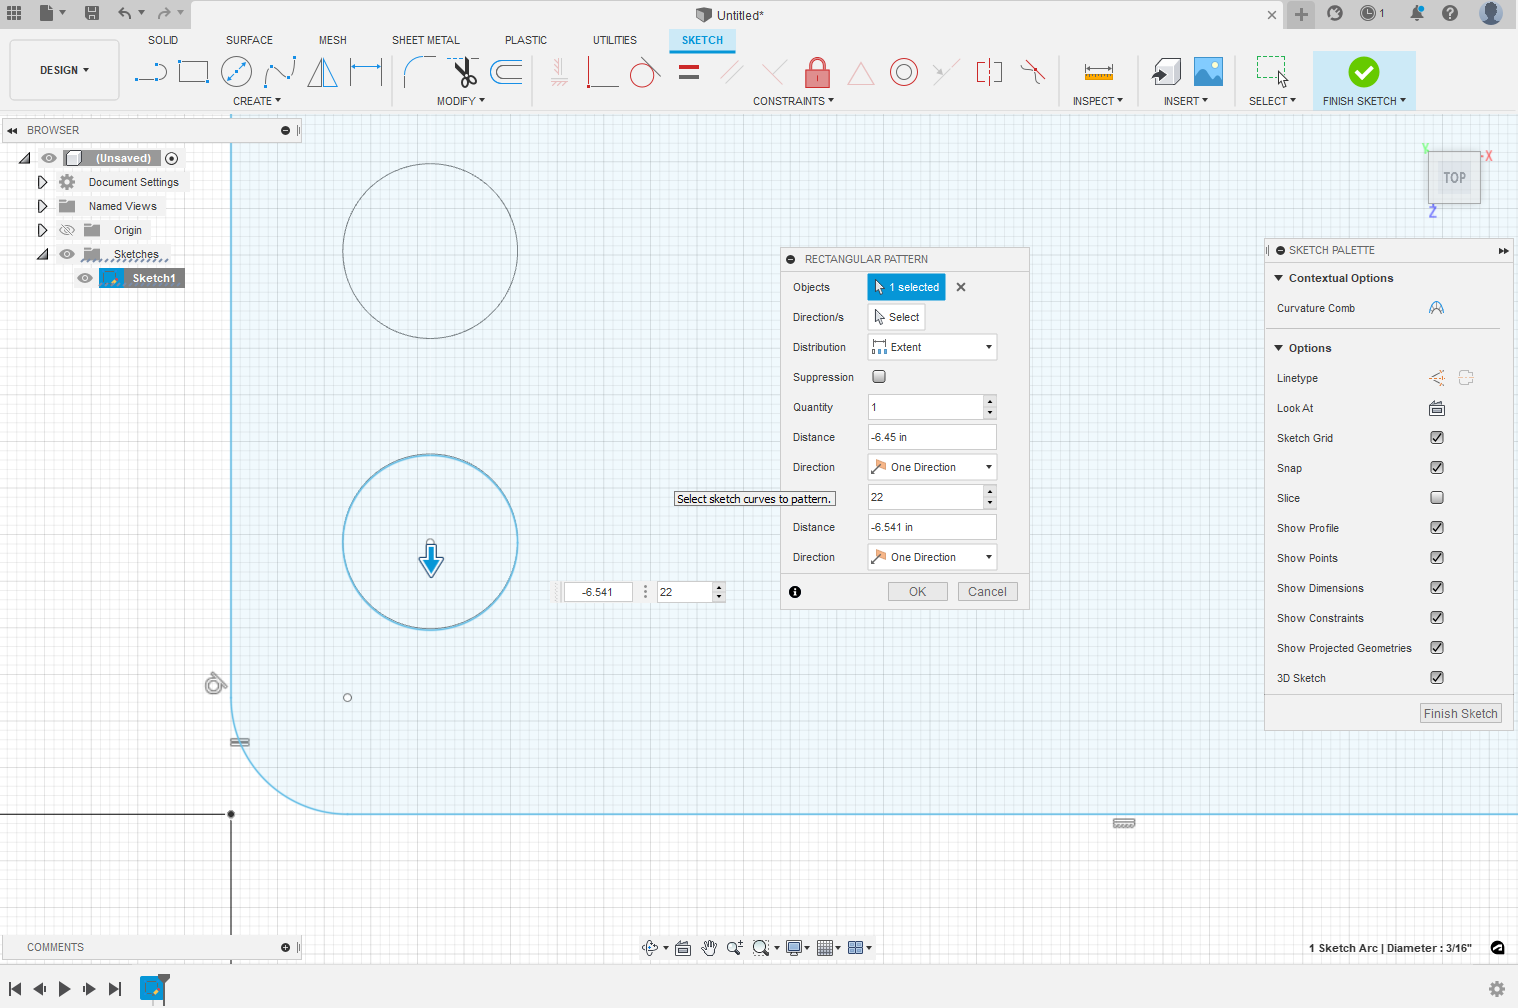Select the Concentric constraint icon

[x=903, y=72]
